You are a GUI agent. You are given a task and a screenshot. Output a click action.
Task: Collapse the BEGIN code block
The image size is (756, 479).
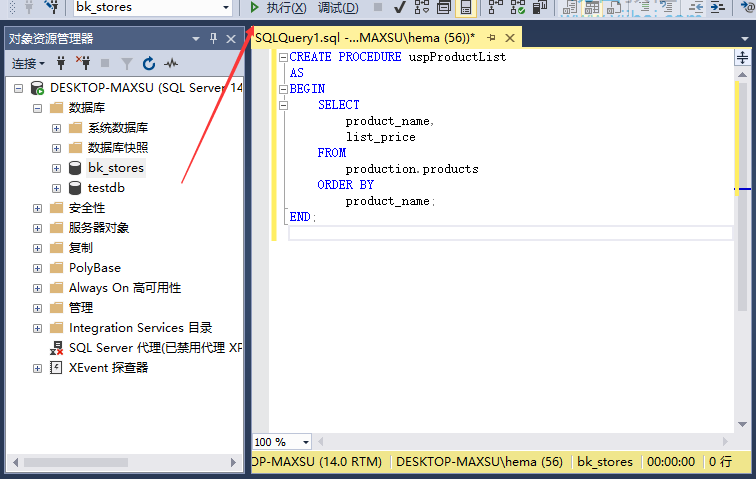pyautogui.click(x=284, y=89)
